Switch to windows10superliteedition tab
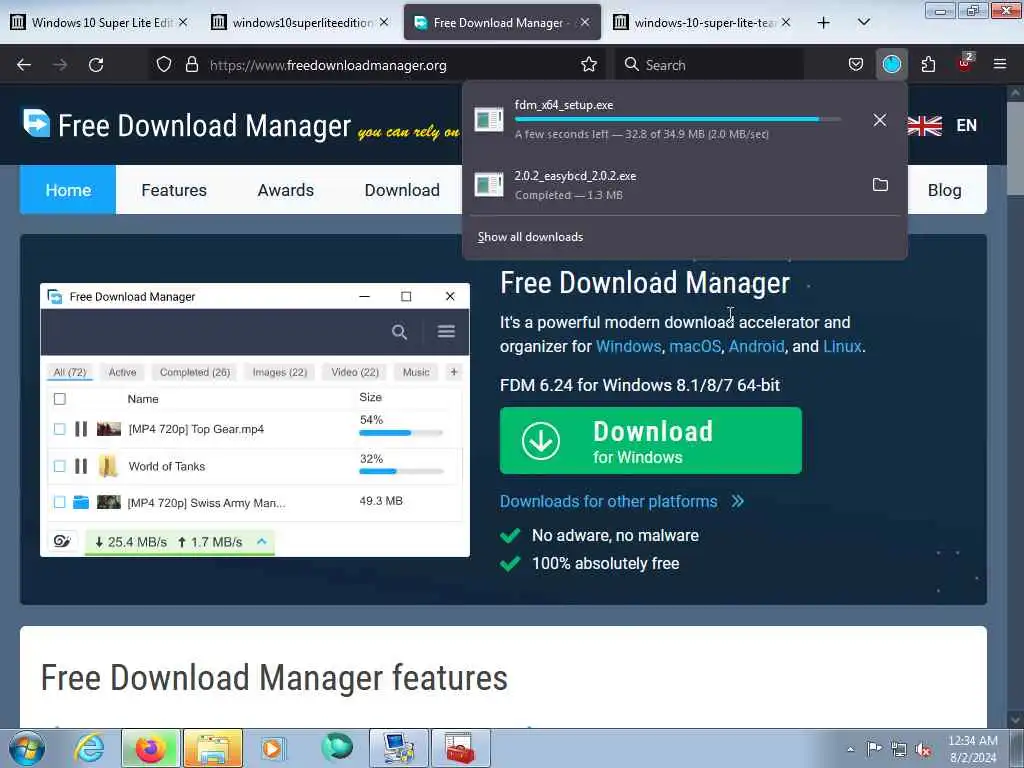 [301, 23]
